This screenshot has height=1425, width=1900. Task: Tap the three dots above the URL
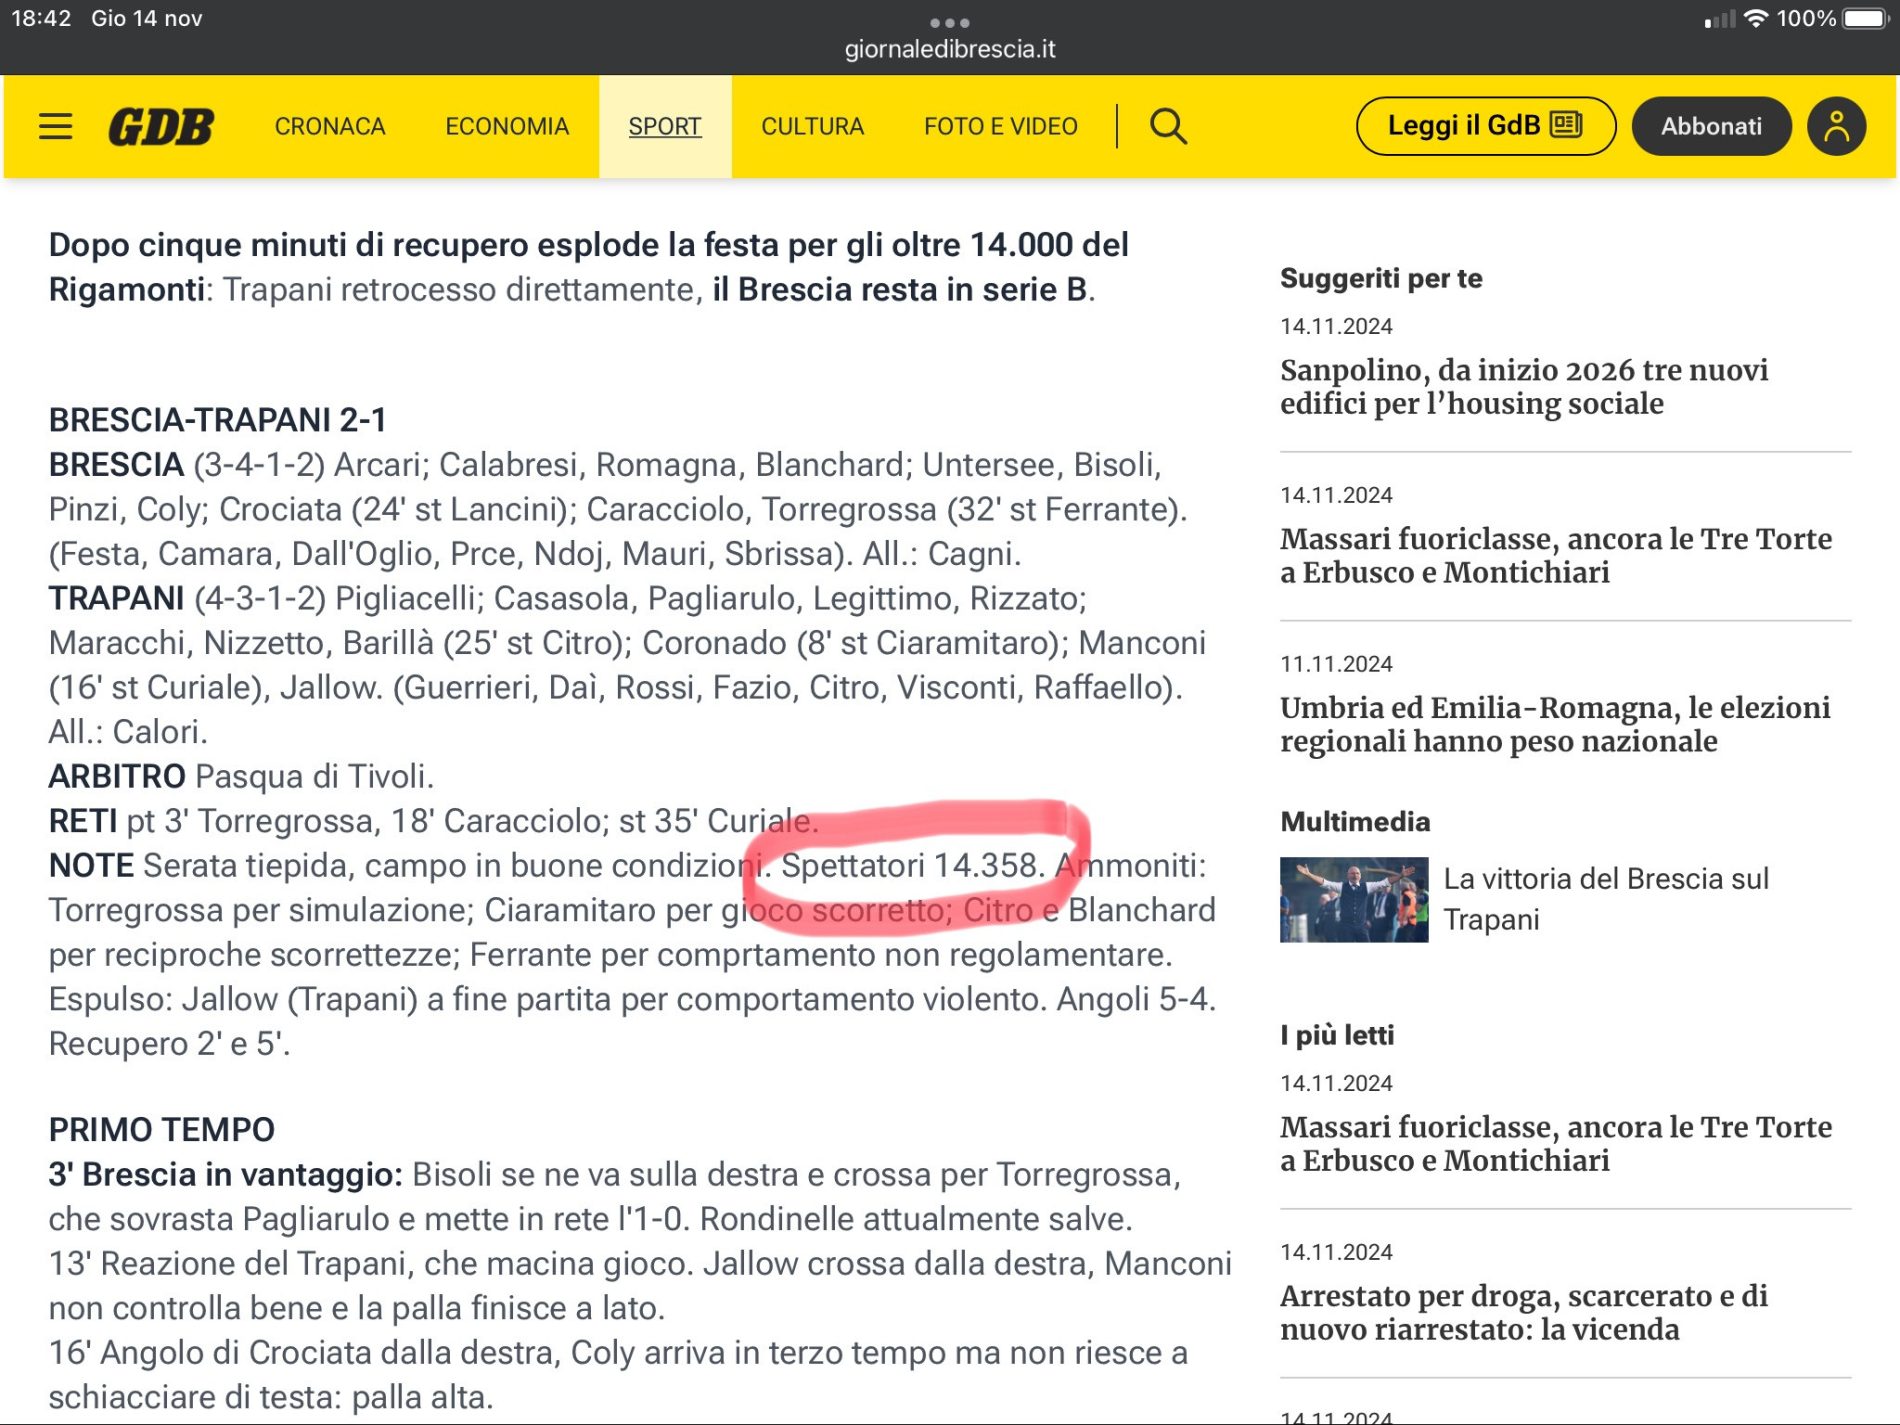pos(949,22)
